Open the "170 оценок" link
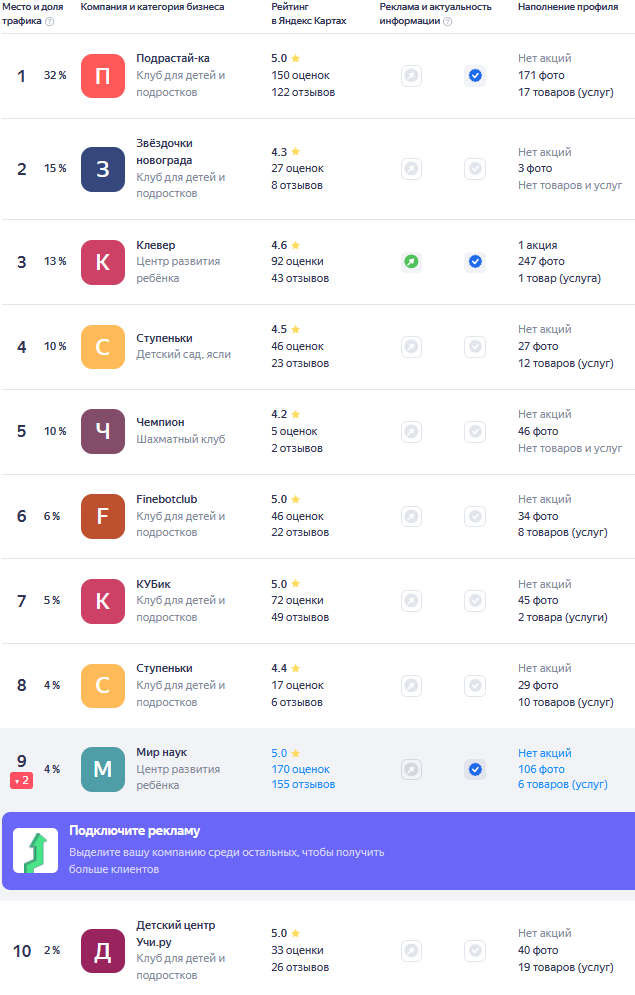 click(x=301, y=769)
